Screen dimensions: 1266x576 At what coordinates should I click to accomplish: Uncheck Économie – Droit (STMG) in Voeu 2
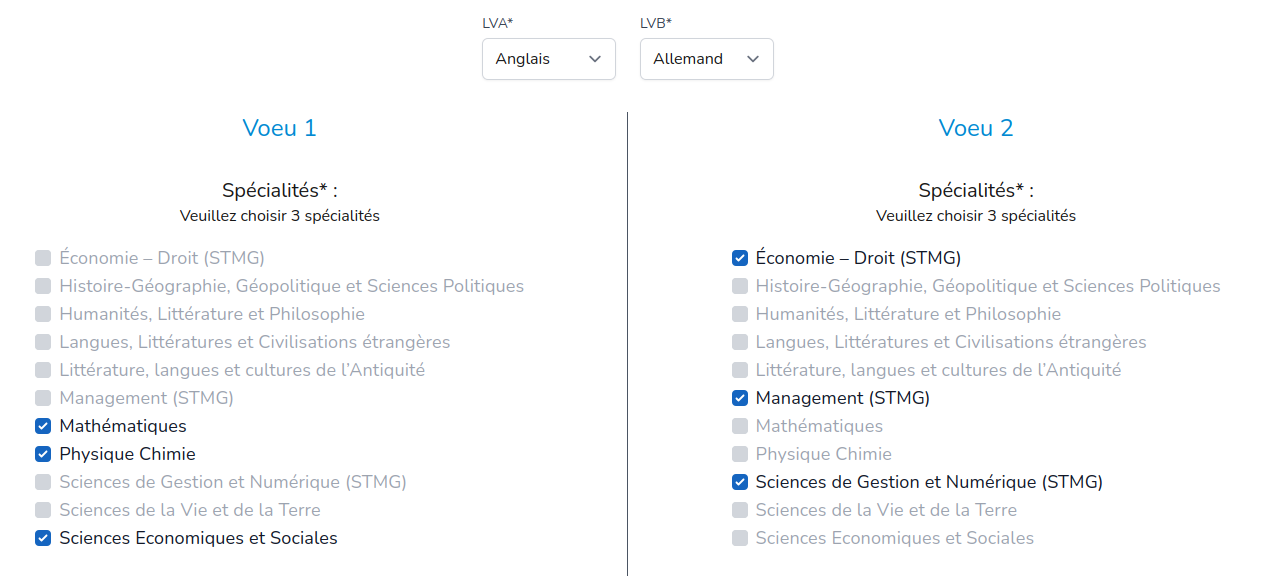(740, 258)
